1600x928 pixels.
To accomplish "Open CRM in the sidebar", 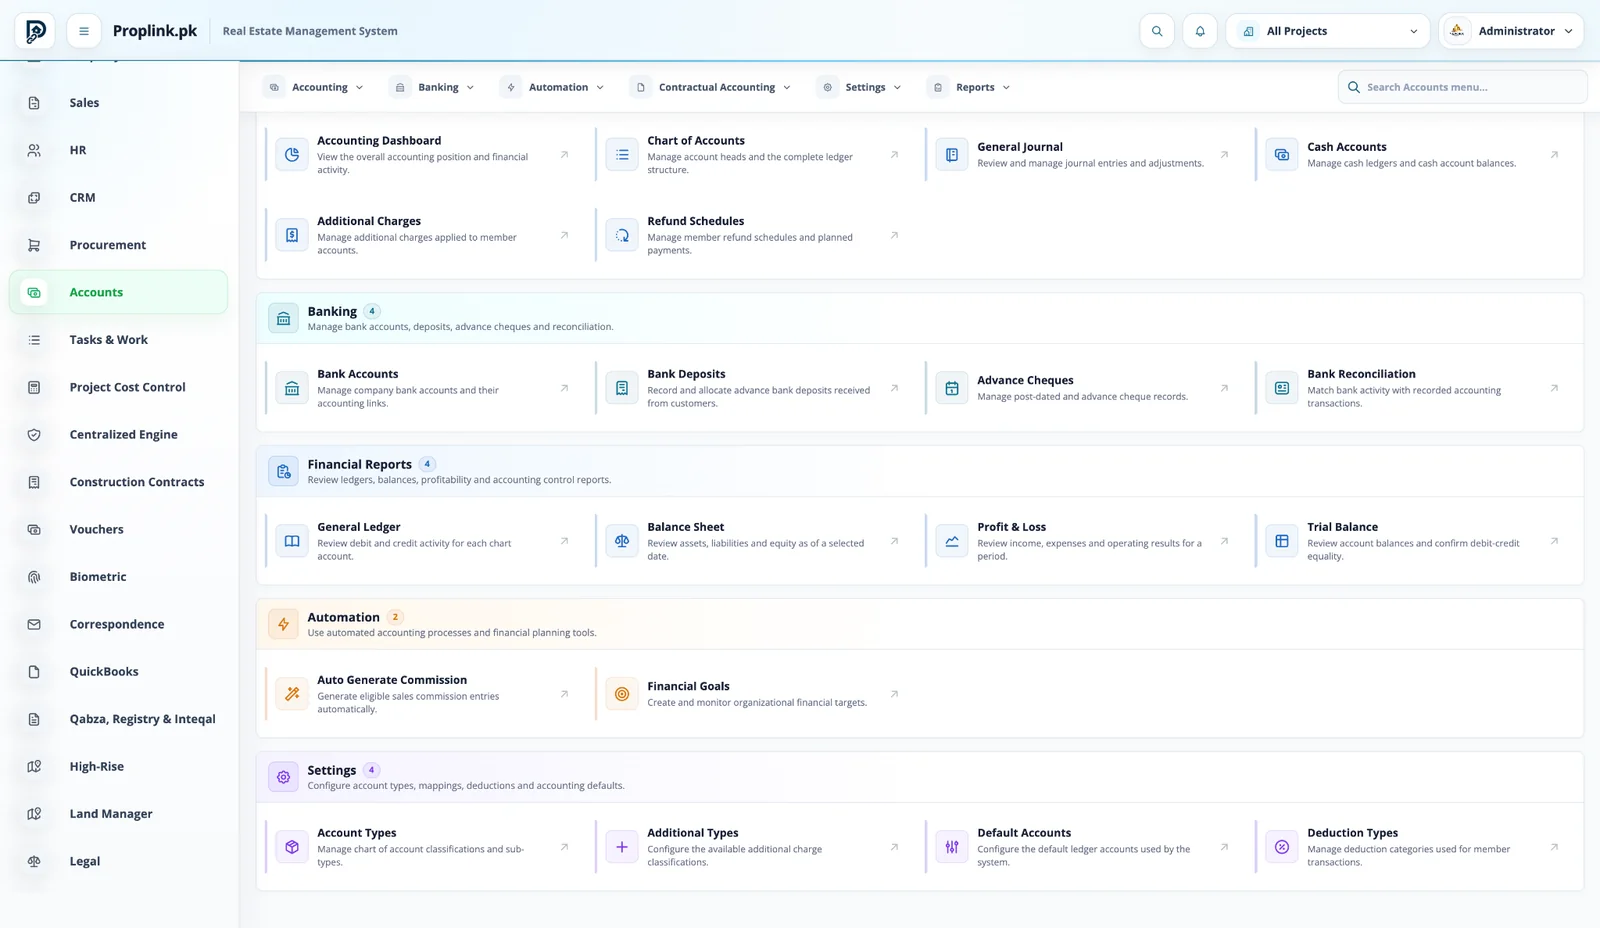I will click(118, 198).
